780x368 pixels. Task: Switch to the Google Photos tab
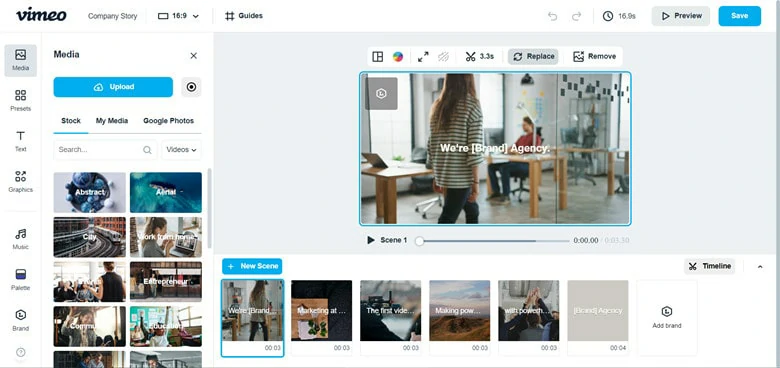(x=169, y=121)
